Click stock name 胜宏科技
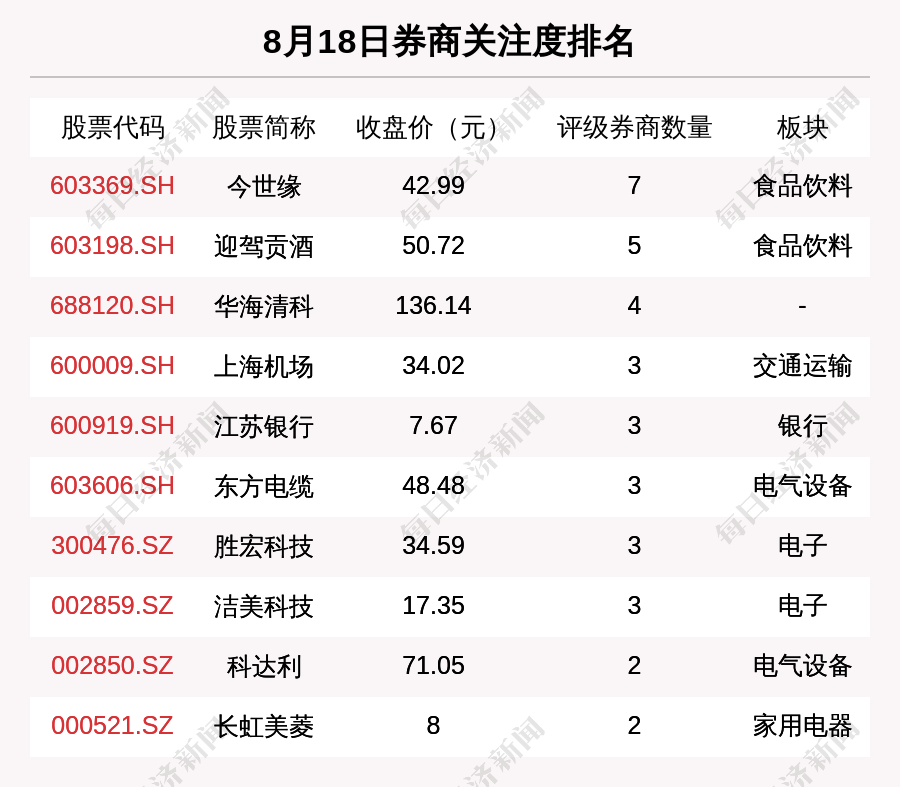 (x=263, y=546)
